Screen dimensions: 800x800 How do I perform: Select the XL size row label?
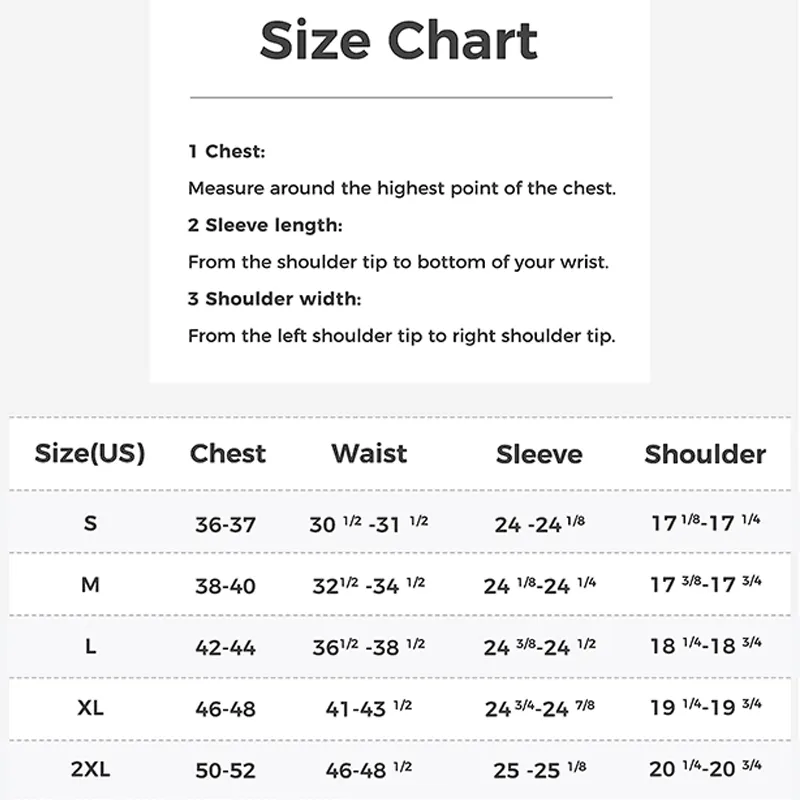(90, 708)
